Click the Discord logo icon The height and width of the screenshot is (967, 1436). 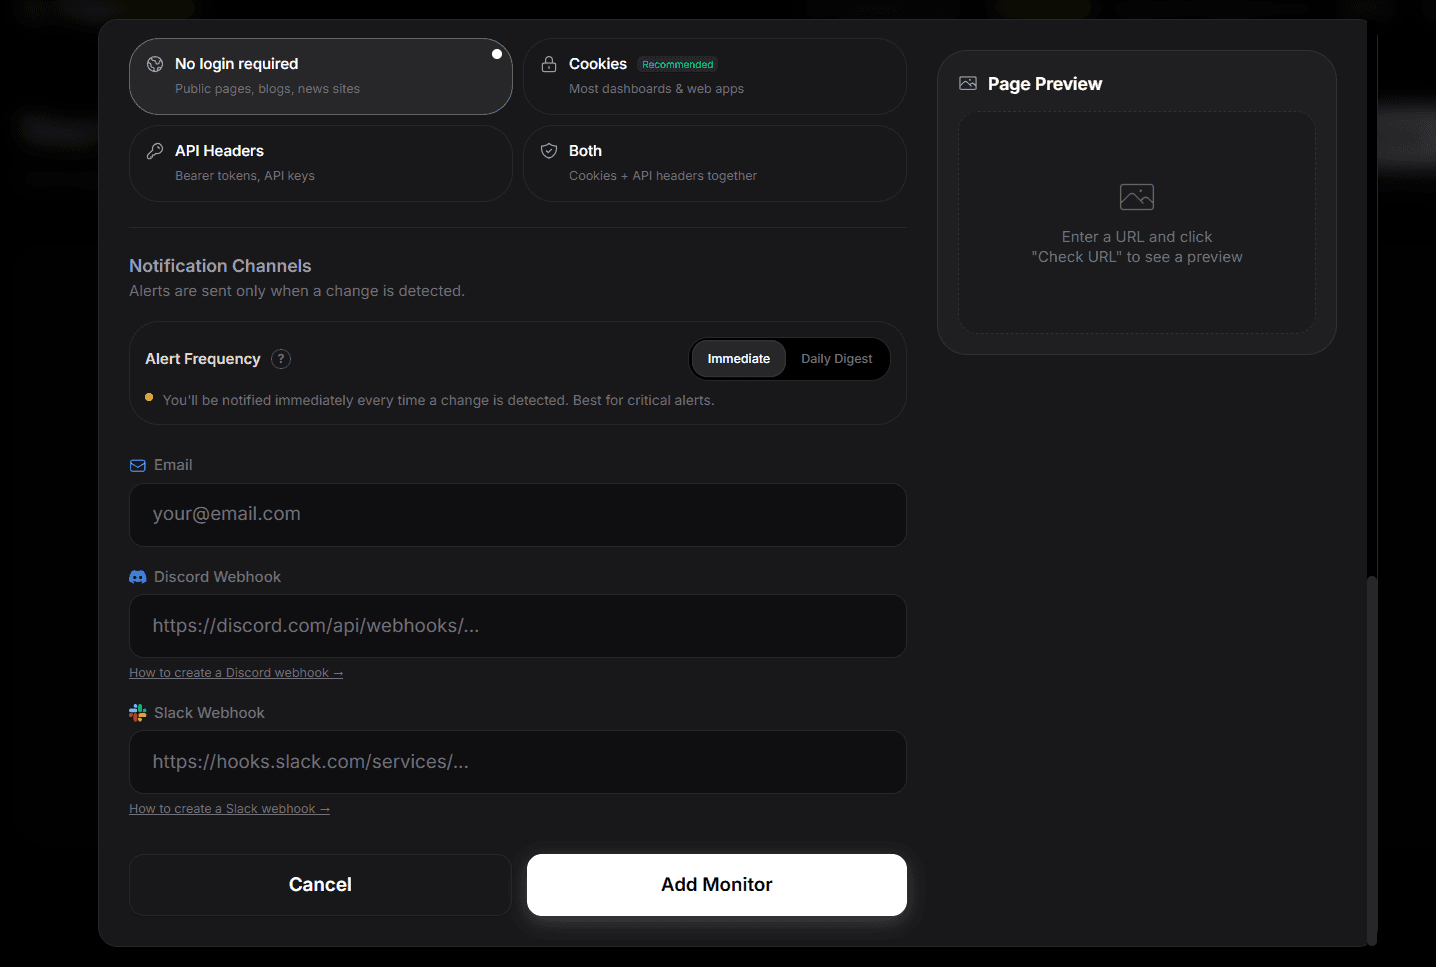pos(137,576)
